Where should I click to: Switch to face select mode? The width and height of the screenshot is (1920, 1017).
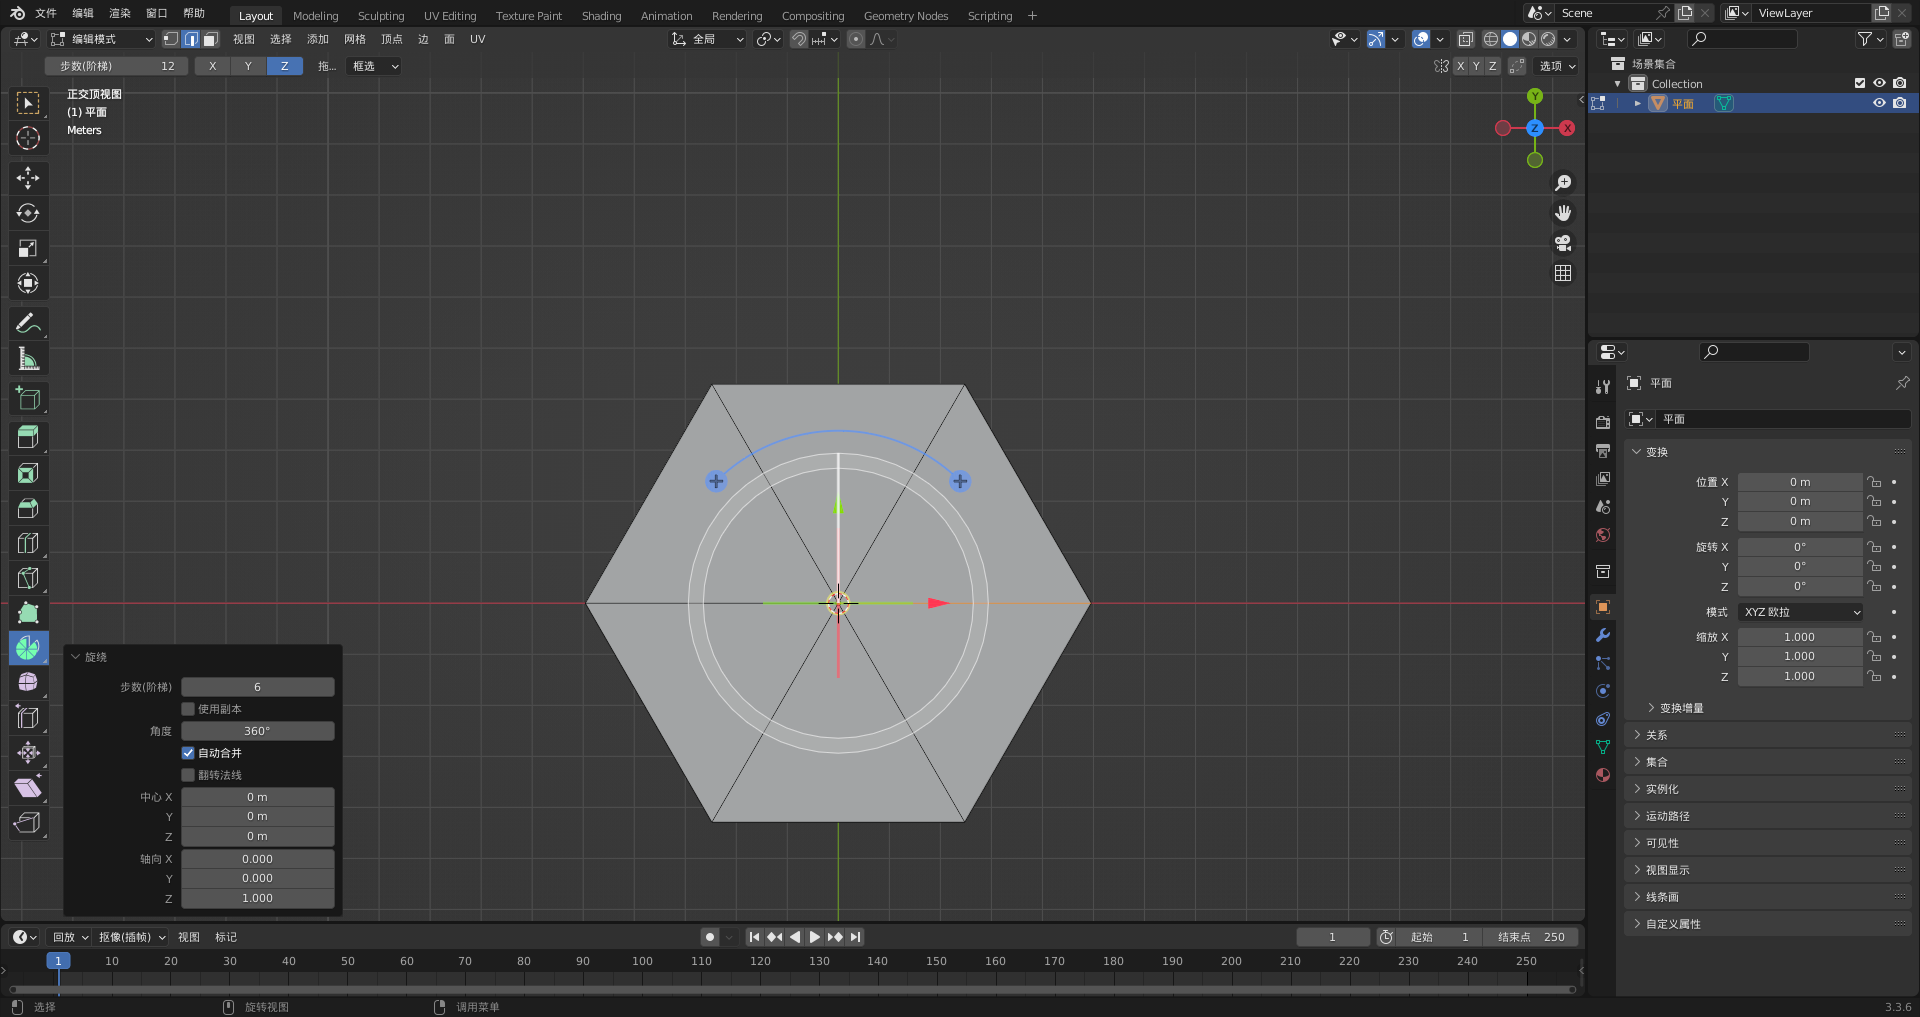(210, 39)
